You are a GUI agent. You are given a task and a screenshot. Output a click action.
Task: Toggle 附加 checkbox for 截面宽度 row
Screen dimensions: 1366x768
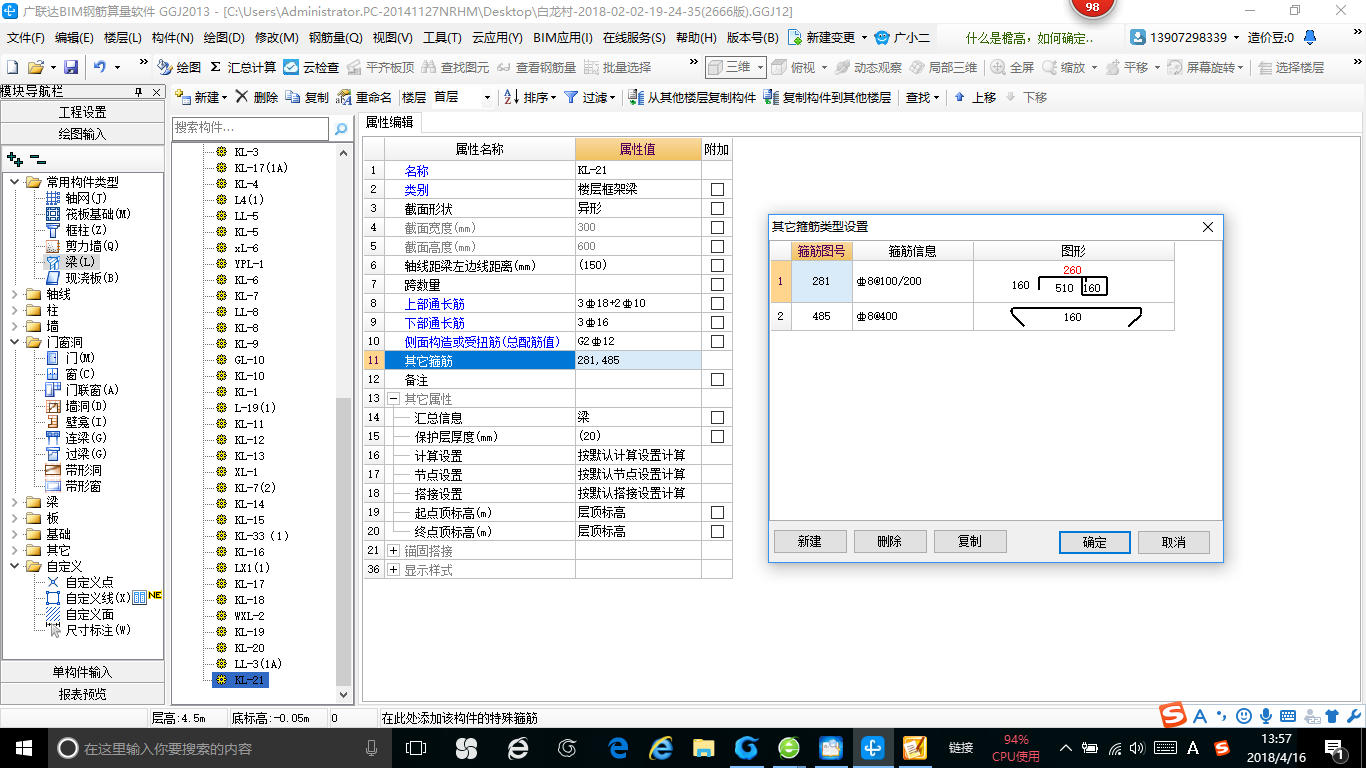717,227
